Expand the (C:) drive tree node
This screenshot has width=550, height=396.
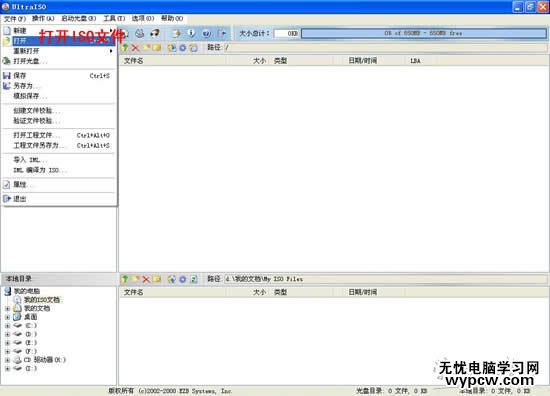7,326
